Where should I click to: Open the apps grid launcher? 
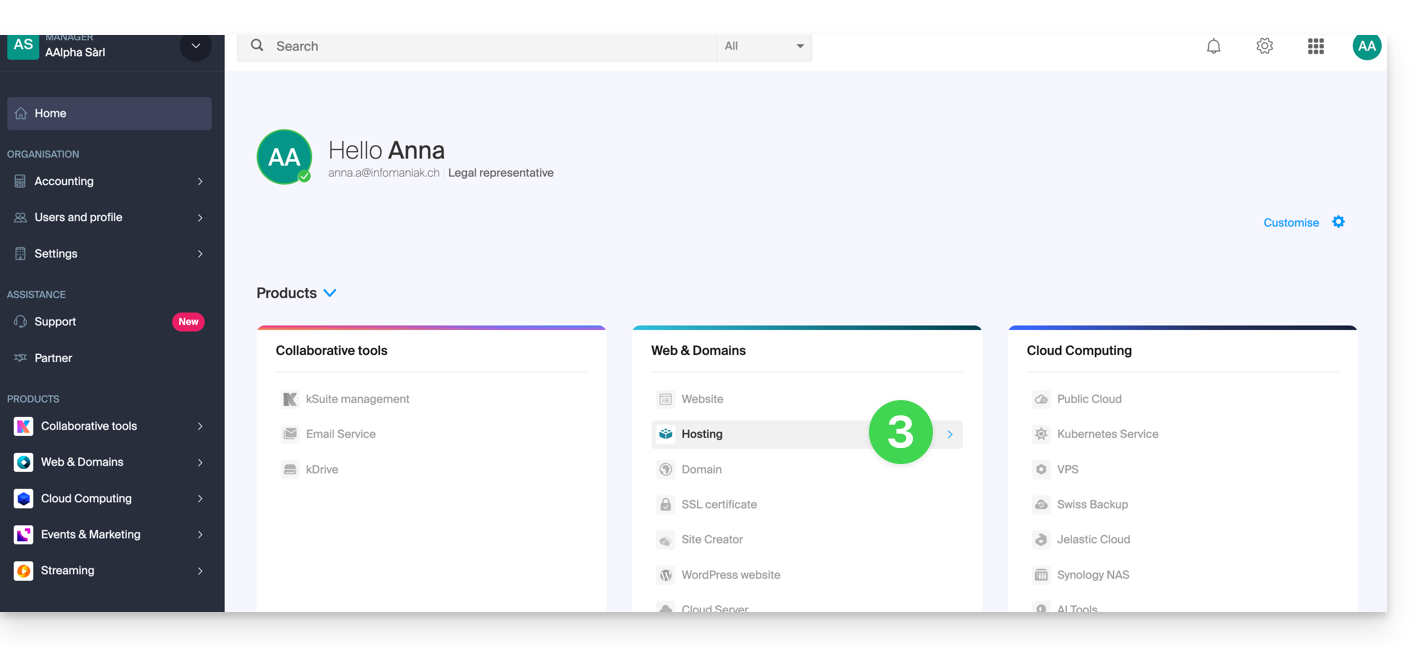1316,46
